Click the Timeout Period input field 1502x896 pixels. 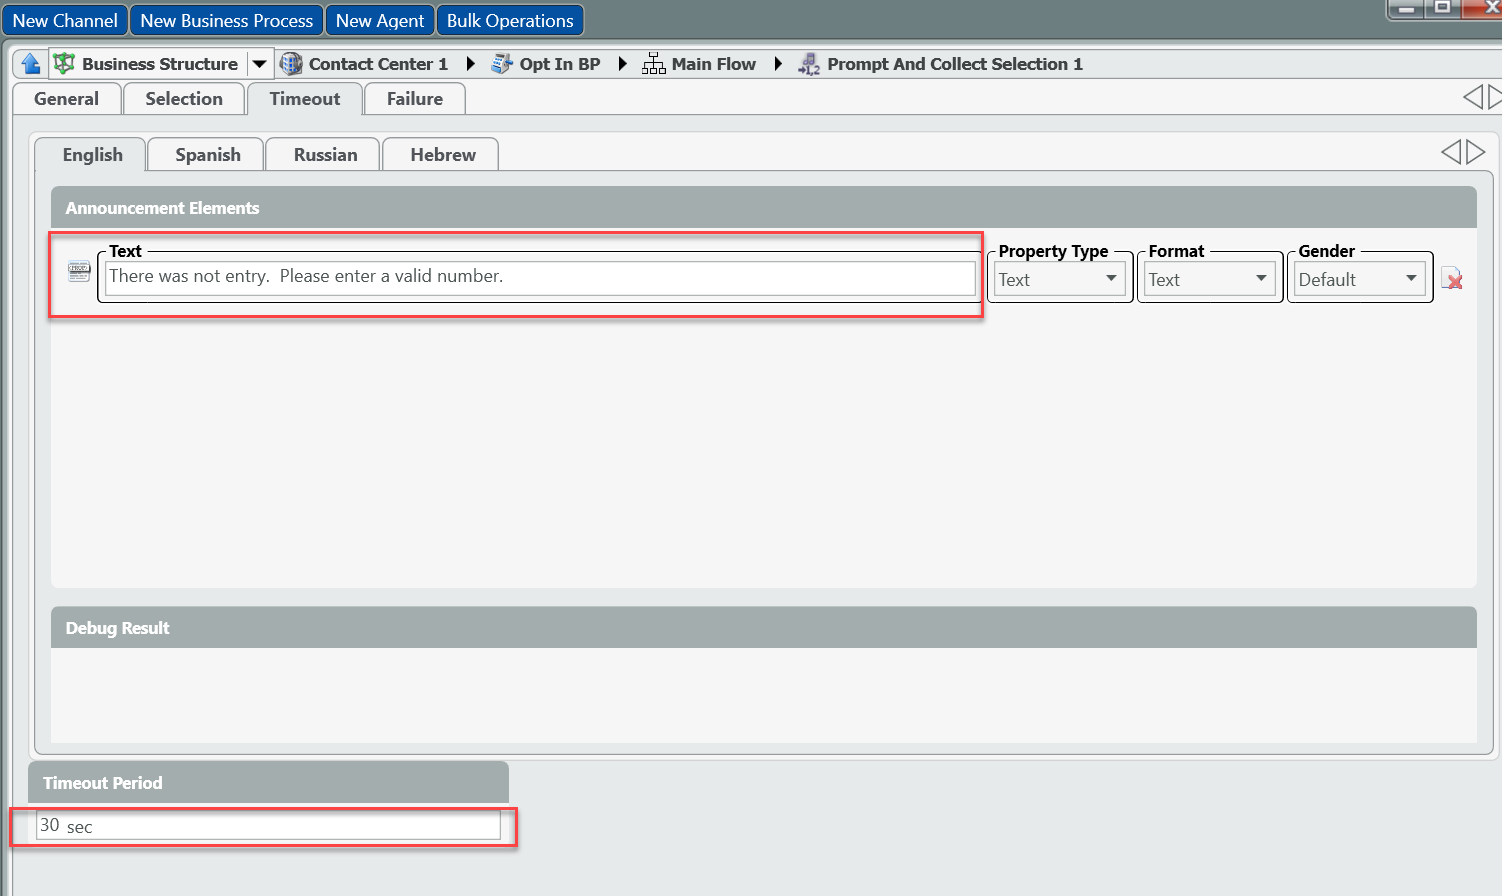tap(268, 826)
